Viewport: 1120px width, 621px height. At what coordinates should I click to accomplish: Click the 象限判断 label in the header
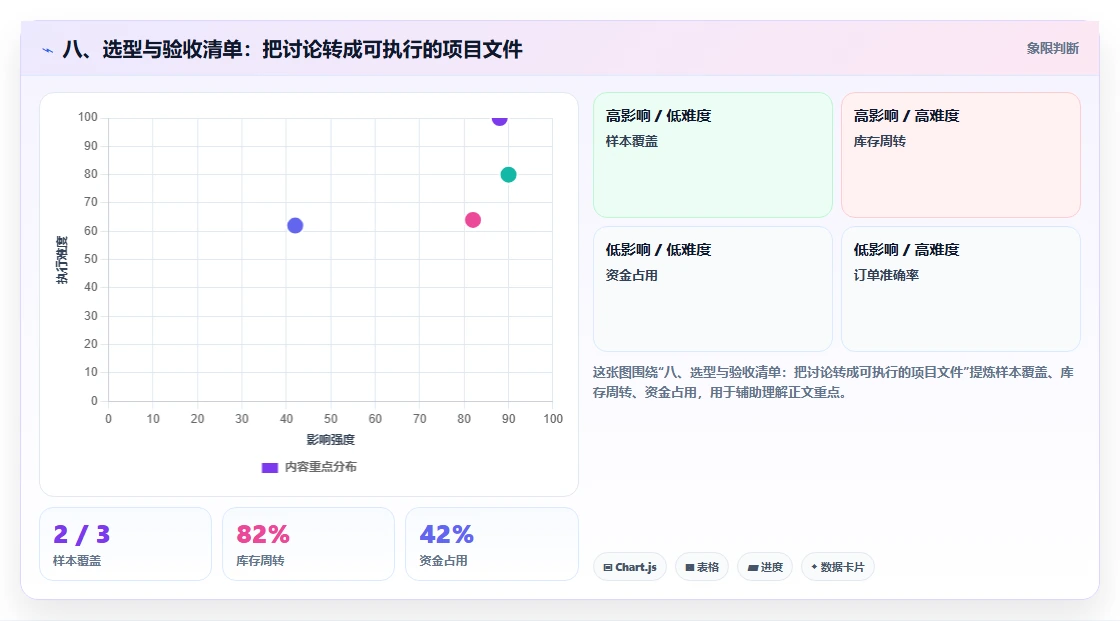point(1052,49)
